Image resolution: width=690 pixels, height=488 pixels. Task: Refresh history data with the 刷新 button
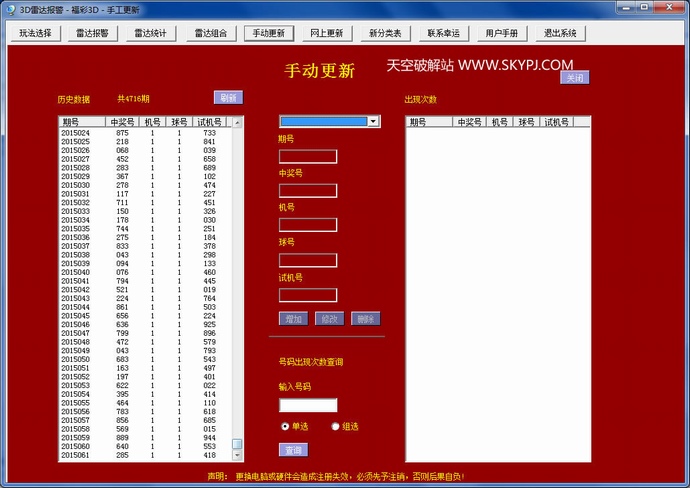pos(228,98)
